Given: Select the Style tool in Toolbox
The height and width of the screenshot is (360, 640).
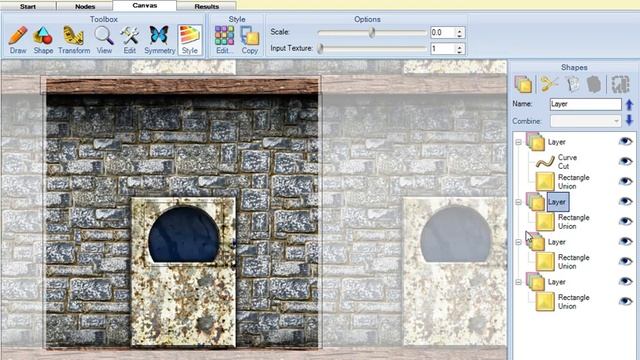Looking at the screenshot, I should (x=190, y=40).
